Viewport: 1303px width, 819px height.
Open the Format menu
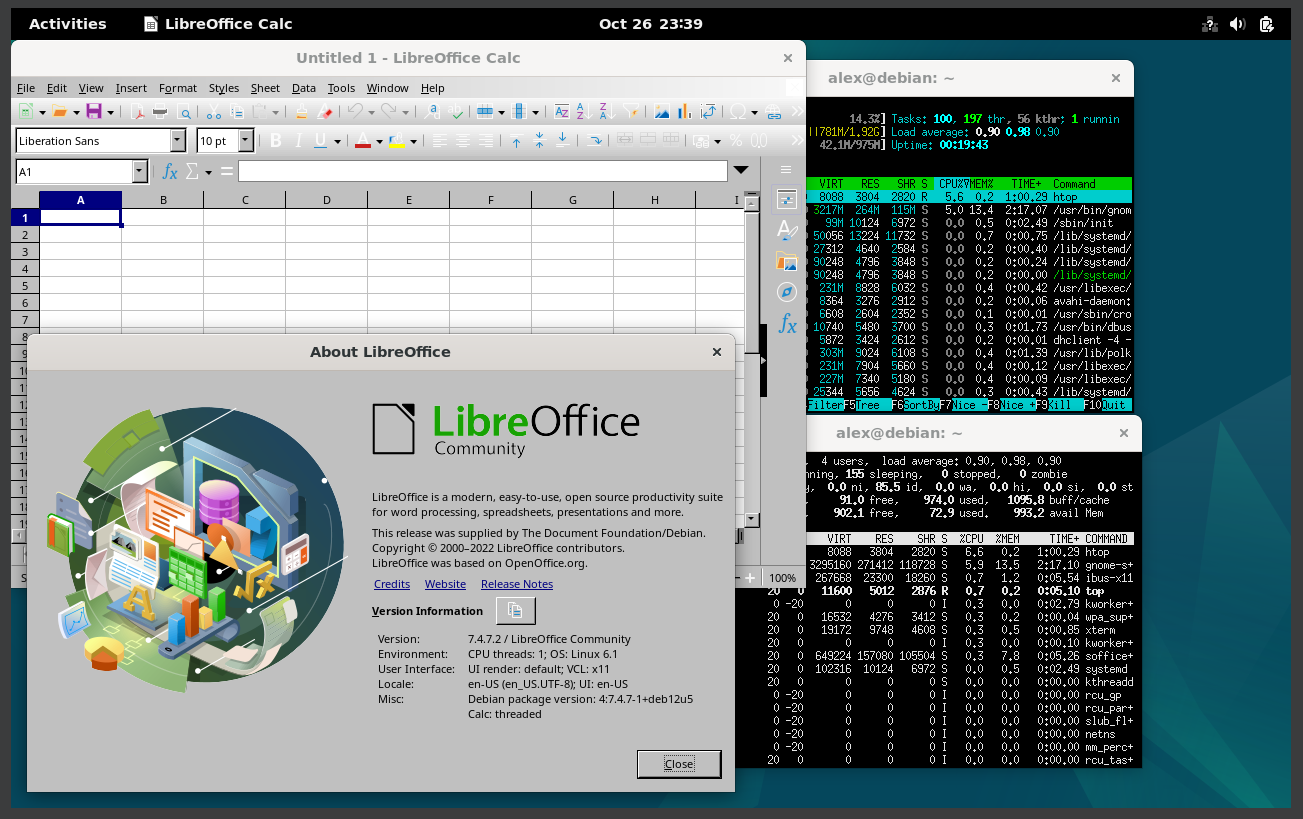[178, 88]
